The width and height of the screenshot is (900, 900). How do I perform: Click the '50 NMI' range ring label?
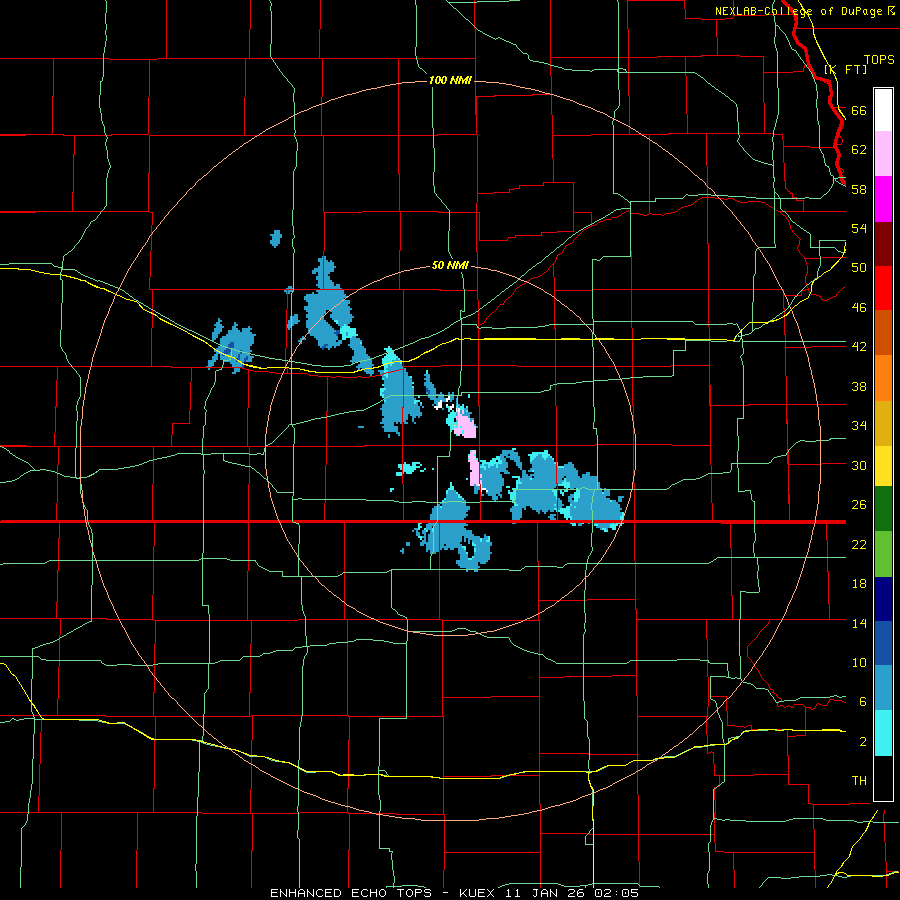tap(450, 266)
